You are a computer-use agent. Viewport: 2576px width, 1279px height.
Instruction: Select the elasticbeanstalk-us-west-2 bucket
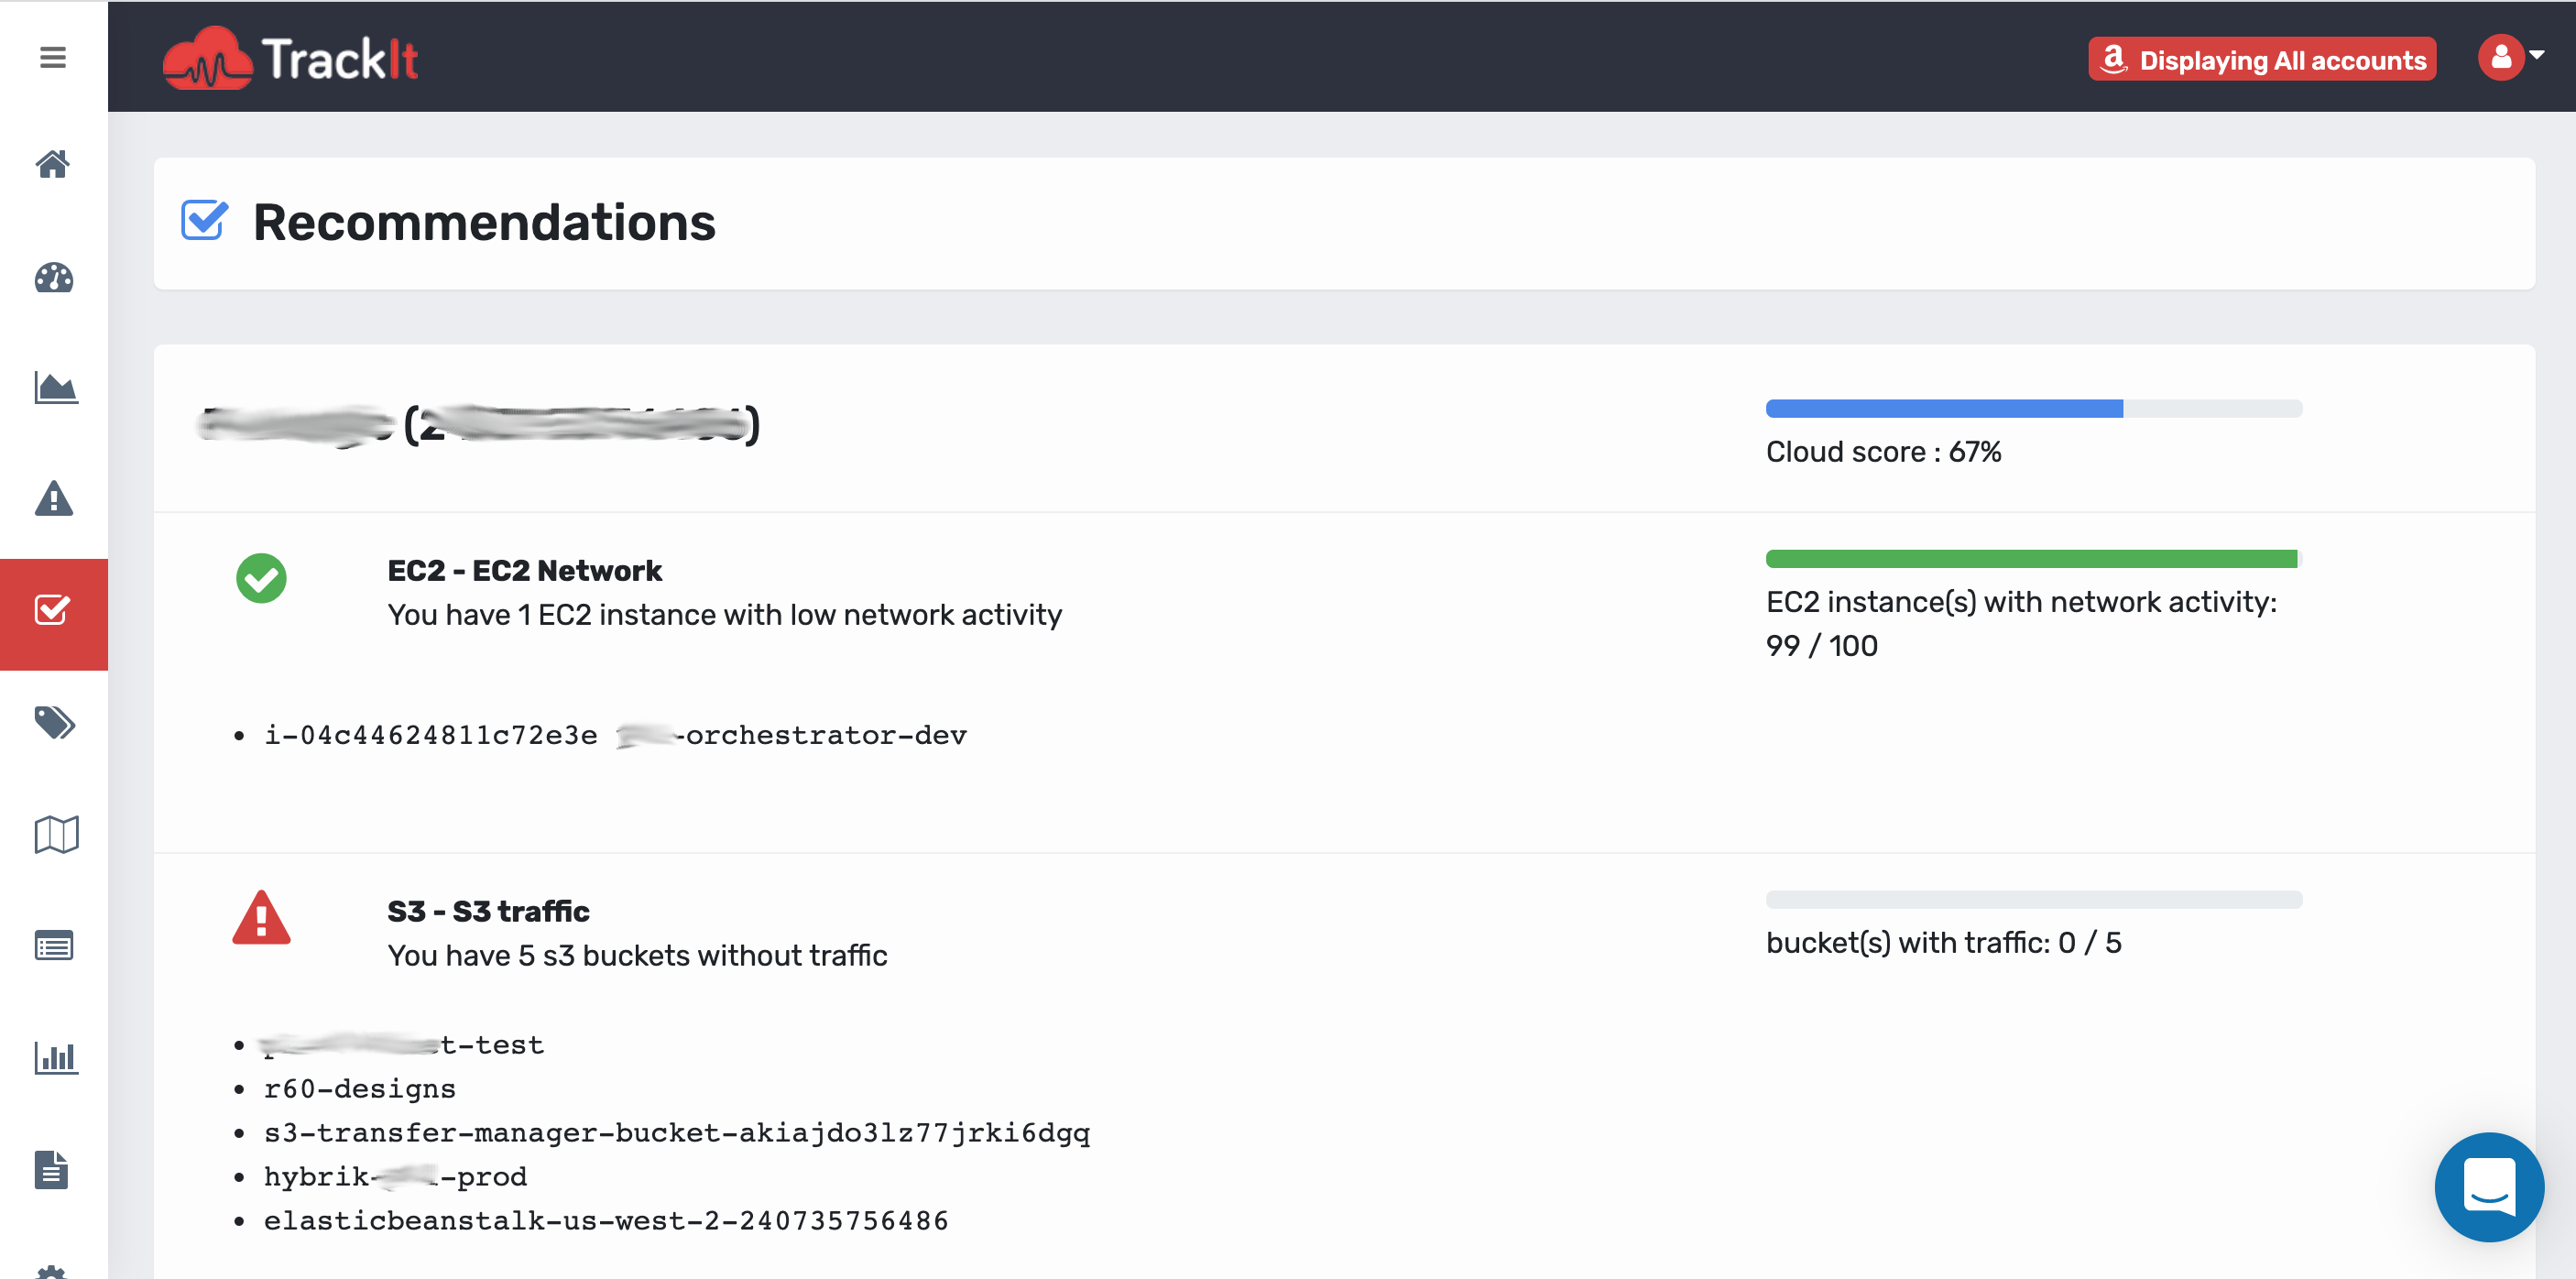pyautogui.click(x=606, y=1220)
